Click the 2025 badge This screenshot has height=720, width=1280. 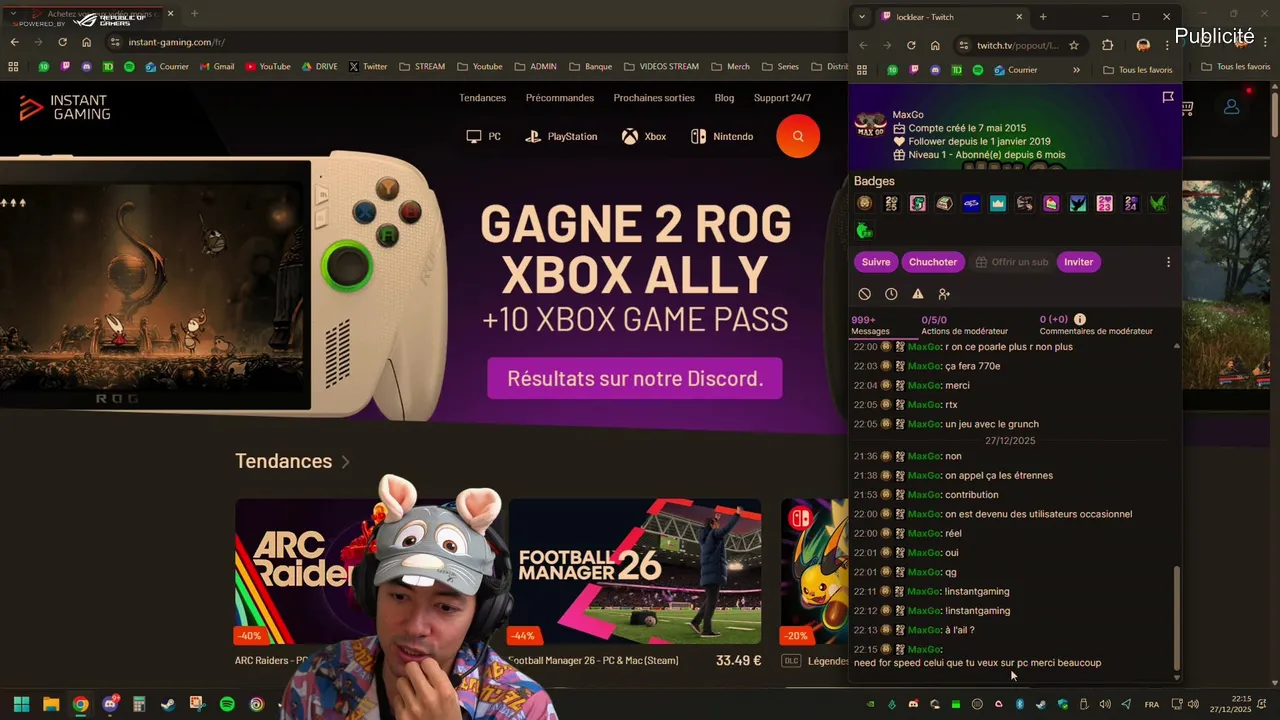click(892, 204)
